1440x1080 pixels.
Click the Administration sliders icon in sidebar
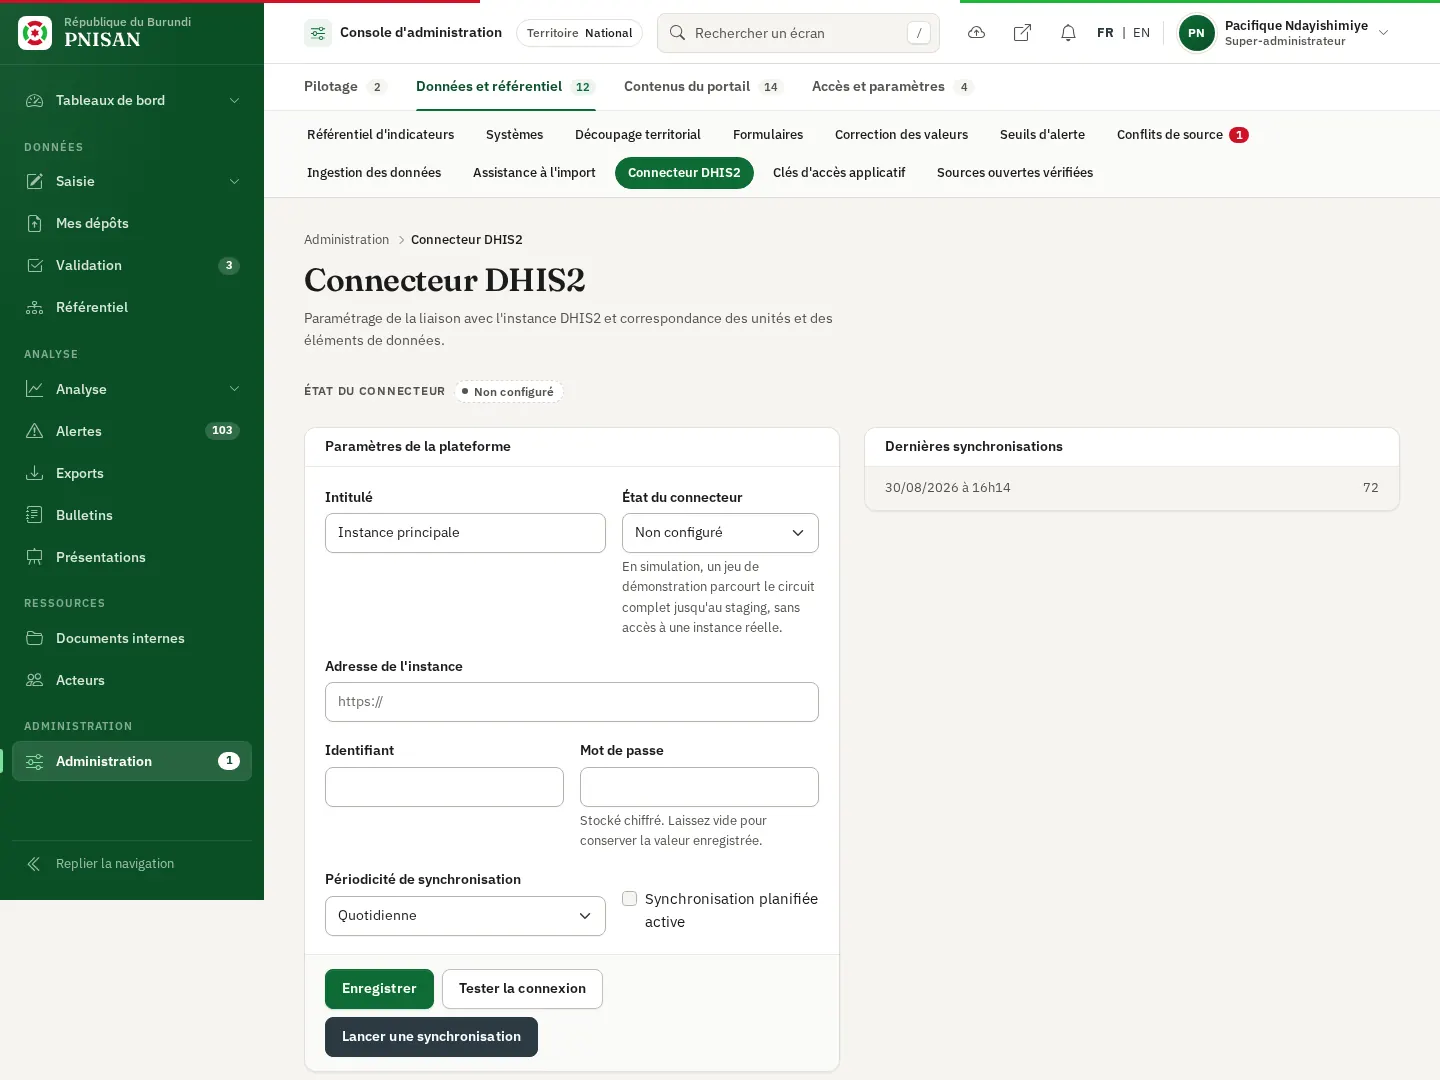pos(35,761)
